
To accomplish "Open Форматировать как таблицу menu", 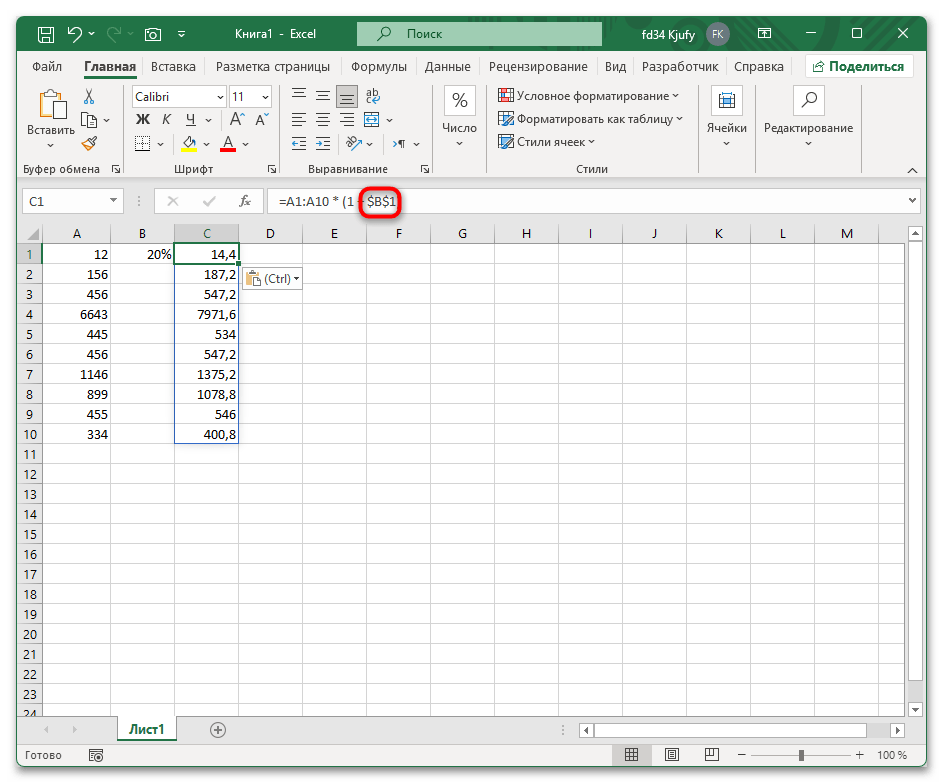I will click(591, 119).
